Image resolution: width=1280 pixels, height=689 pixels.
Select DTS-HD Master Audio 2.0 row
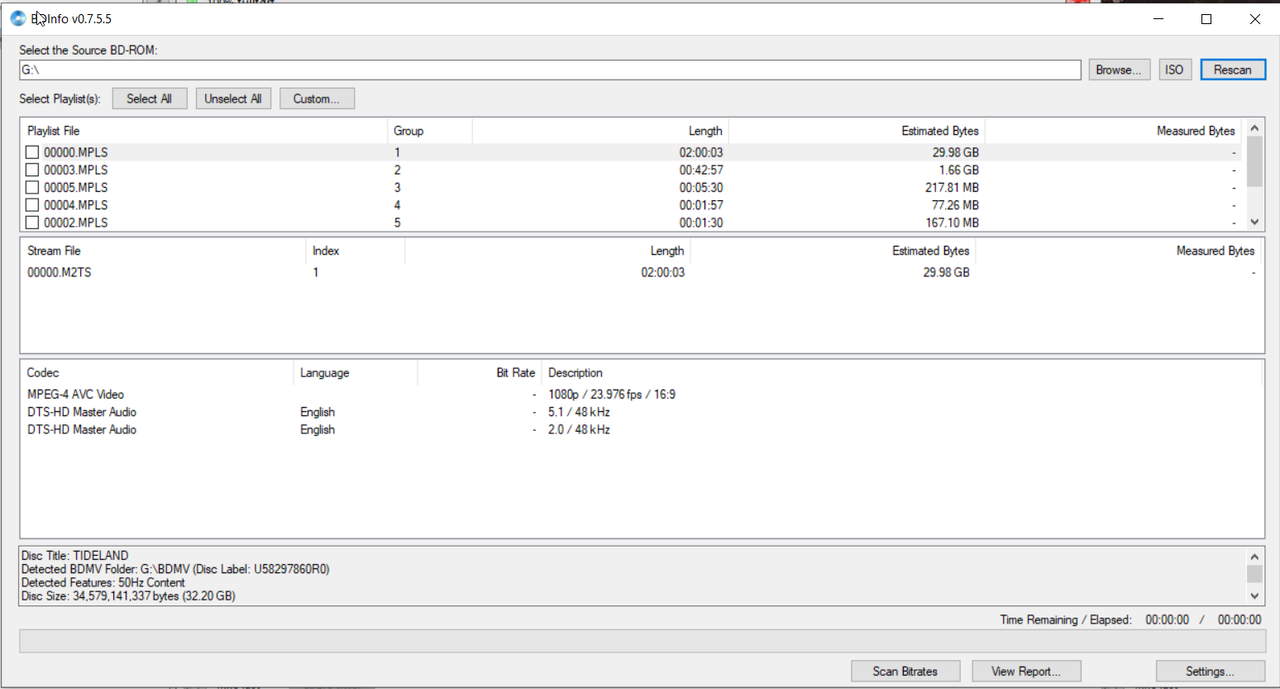[x=641, y=430]
